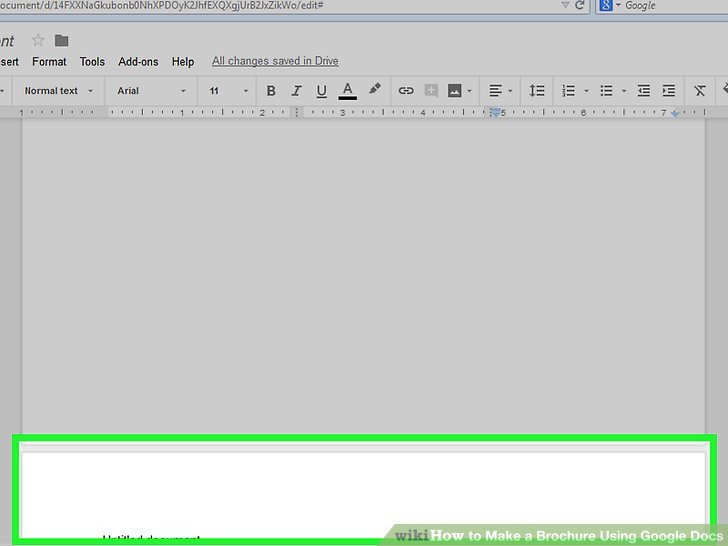Click the text alignment icon
Image resolution: width=728 pixels, height=546 pixels.
[x=495, y=91]
